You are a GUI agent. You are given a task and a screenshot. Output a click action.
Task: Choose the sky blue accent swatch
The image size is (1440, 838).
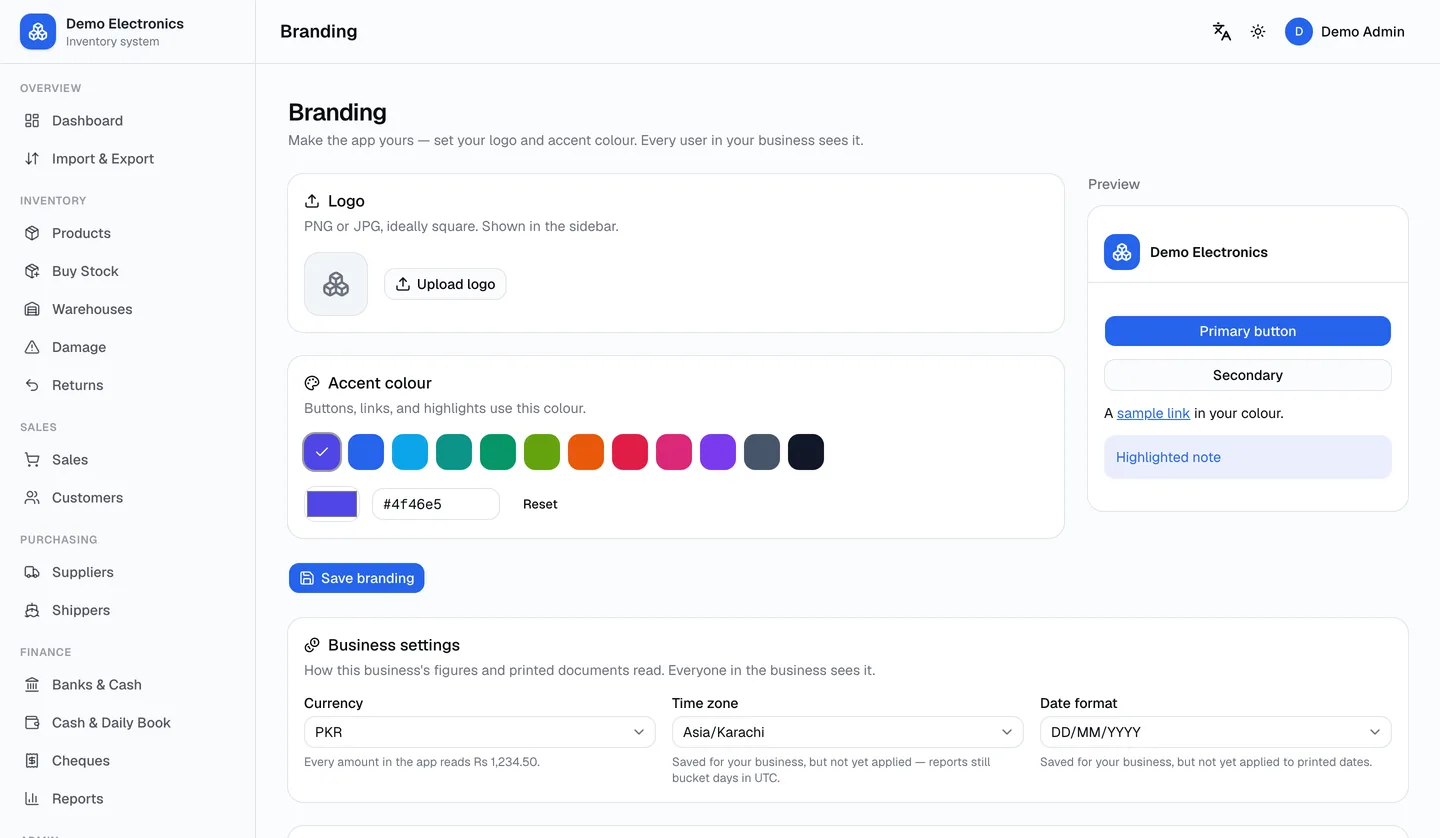410,452
